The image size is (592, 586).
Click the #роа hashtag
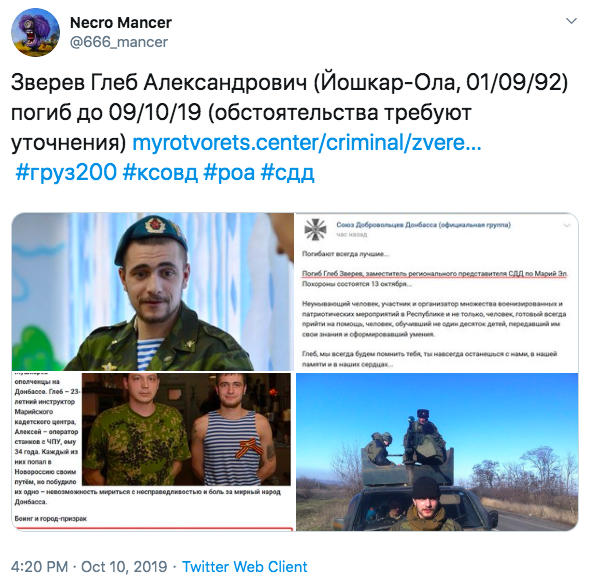tap(229, 173)
